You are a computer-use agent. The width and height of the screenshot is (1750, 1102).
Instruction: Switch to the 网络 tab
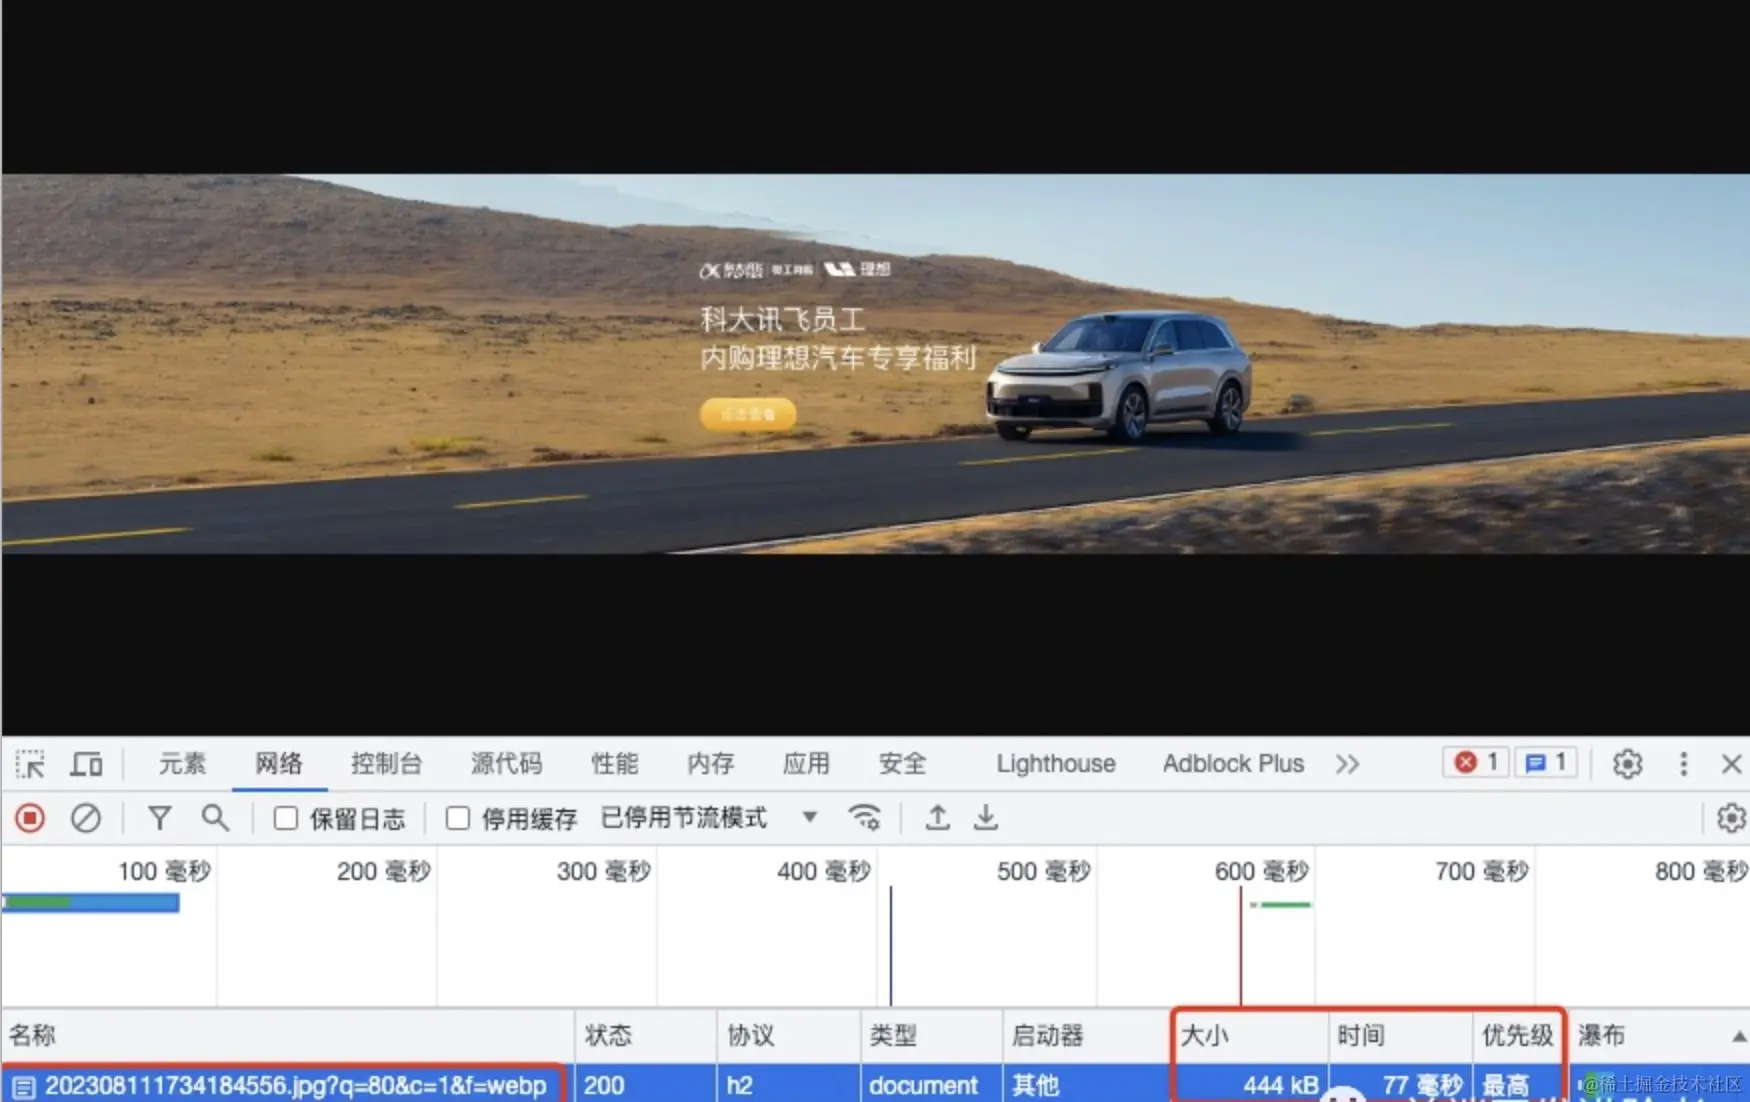[279, 764]
